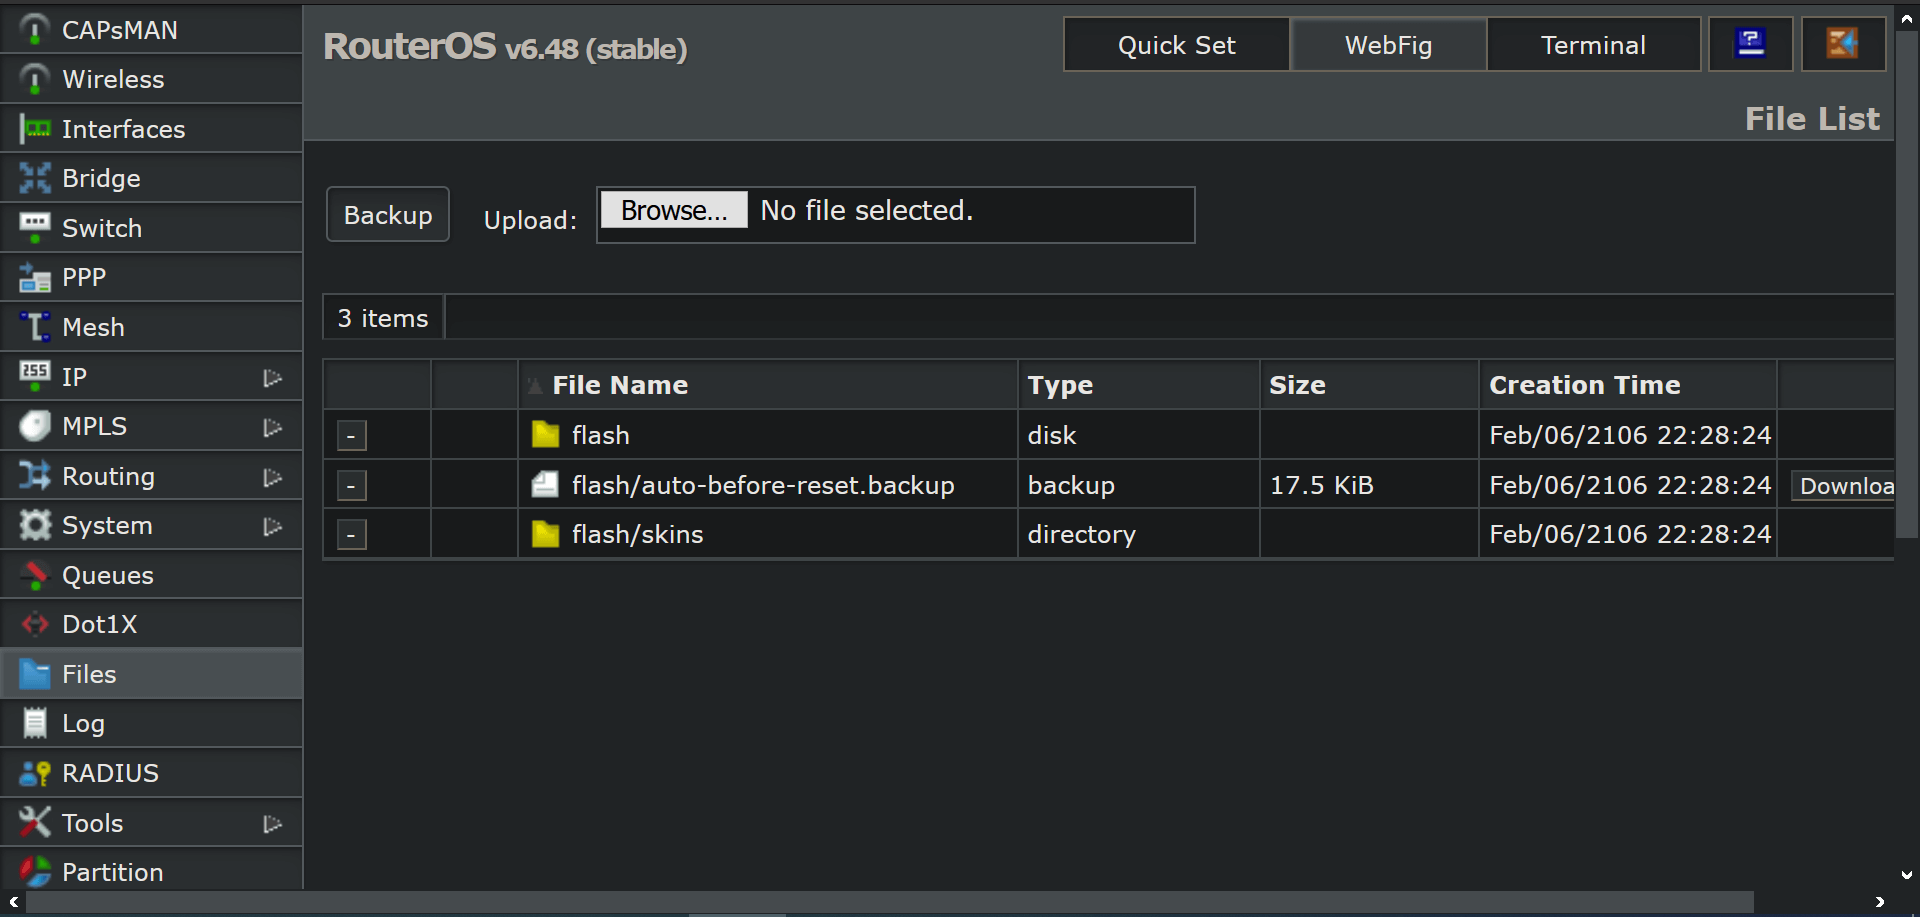Open the Terminal tab
The height and width of the screenshot is (917, 1920).
tap(1593, 44)
